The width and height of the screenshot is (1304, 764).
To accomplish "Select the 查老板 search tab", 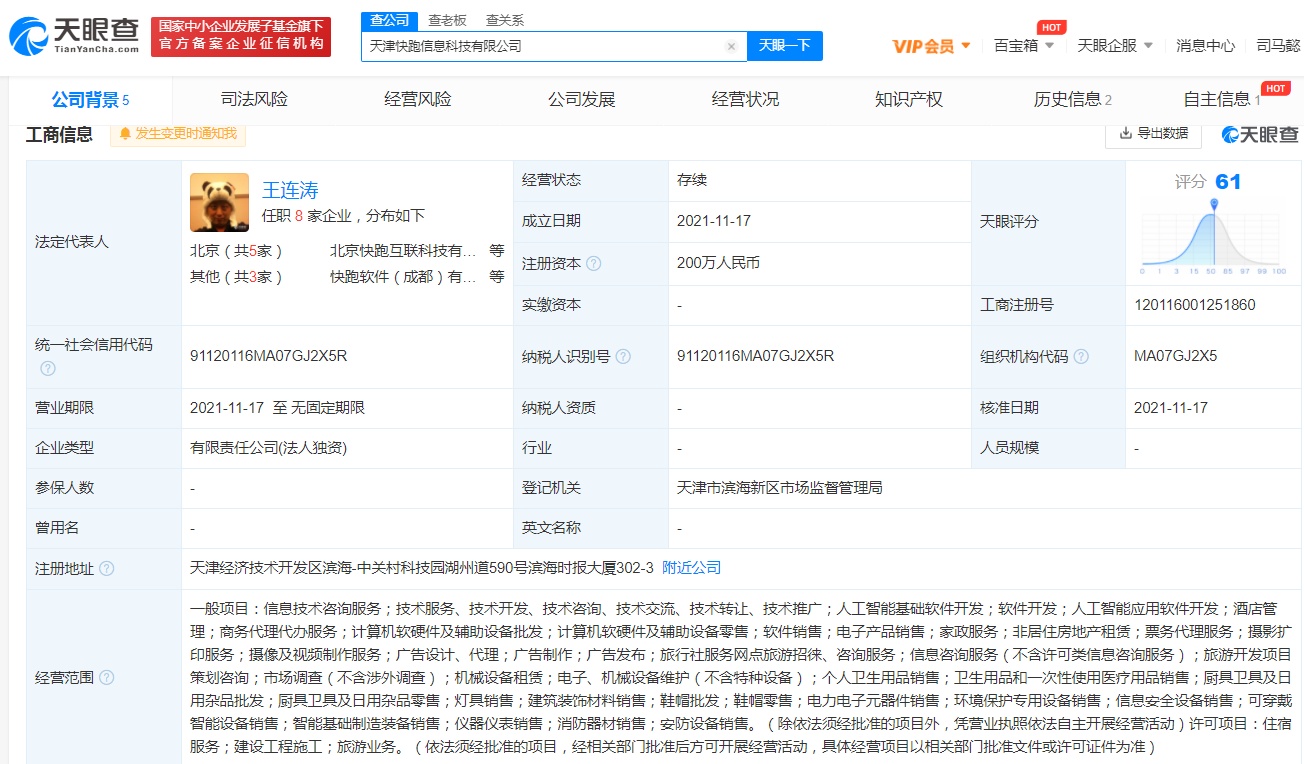I will coord(447,20).
